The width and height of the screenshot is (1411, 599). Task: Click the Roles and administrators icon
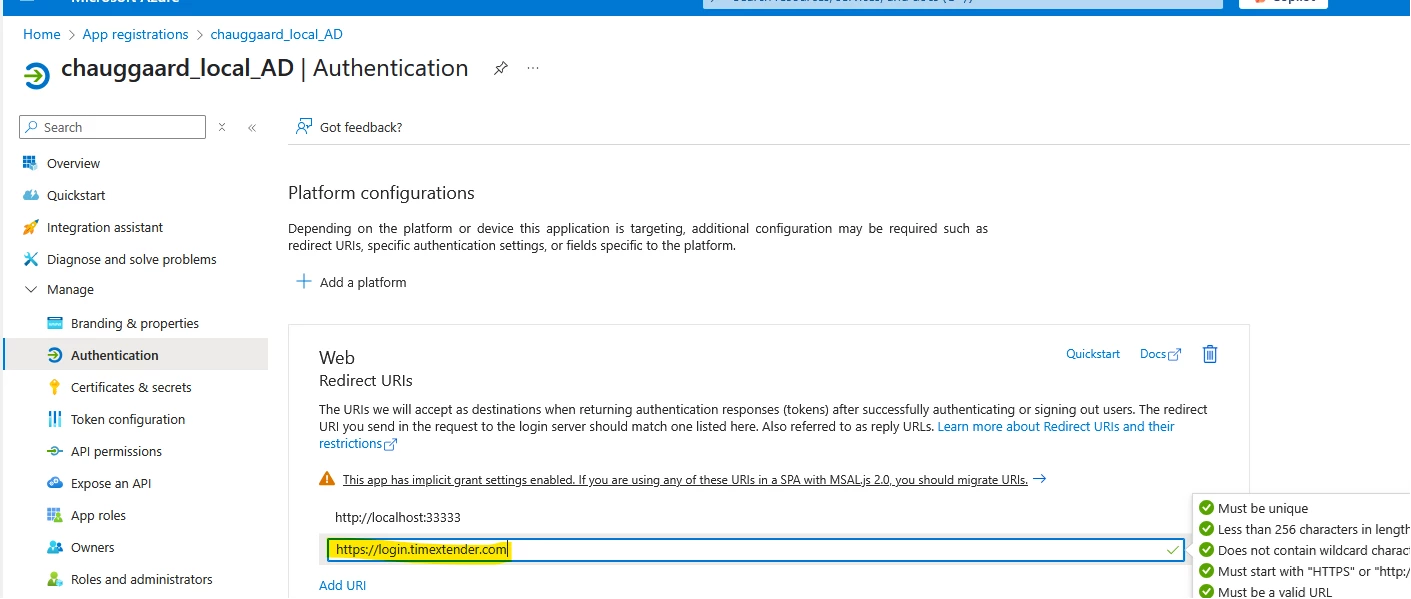point(55,579)
